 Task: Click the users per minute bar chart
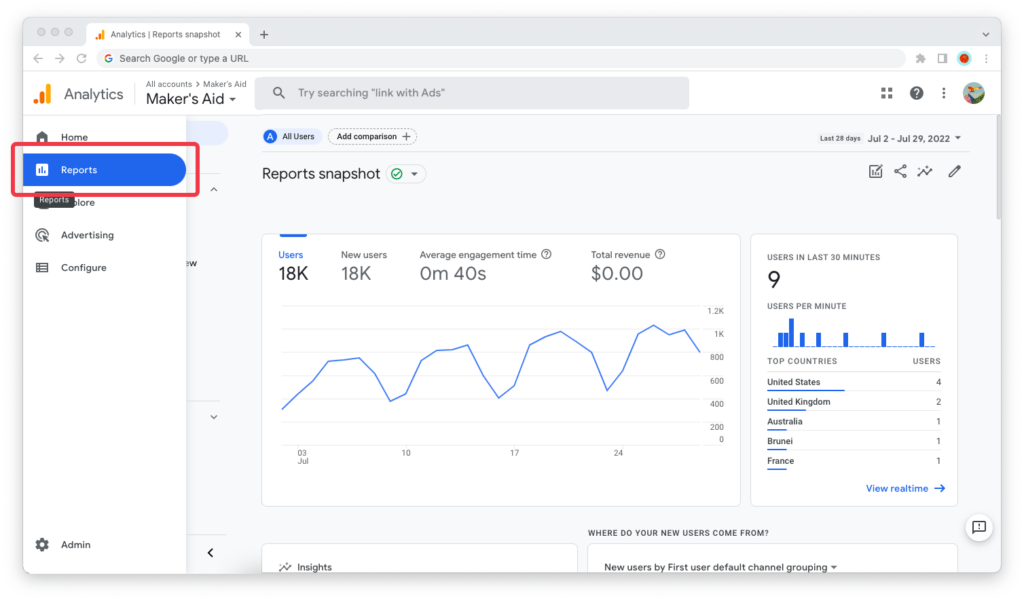pos(854,332)
